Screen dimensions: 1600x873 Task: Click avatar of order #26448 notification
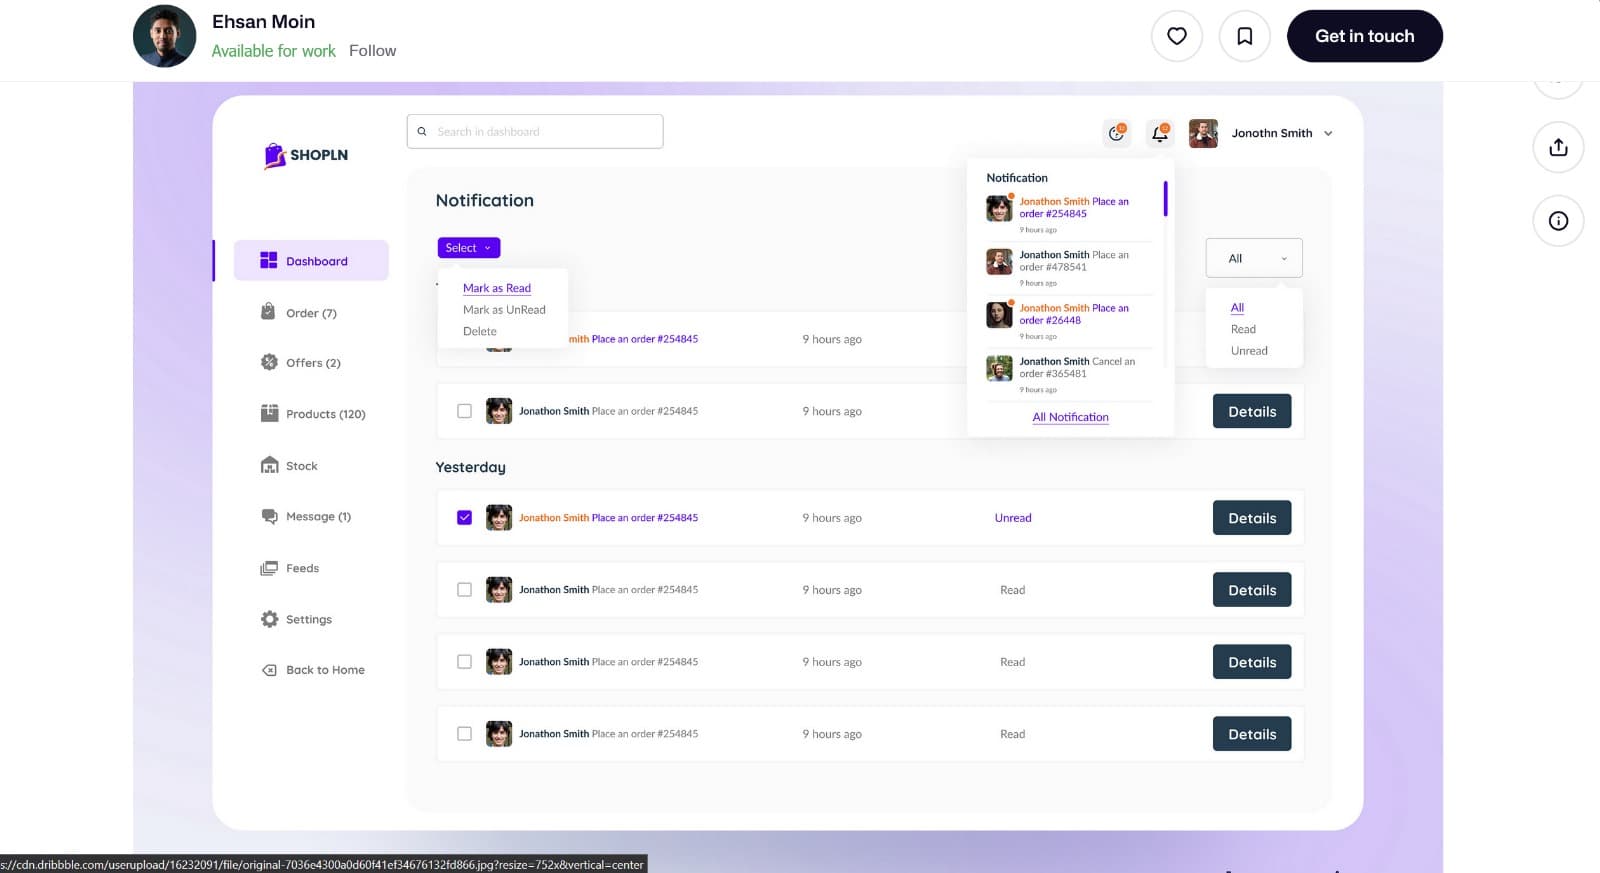pyautogui.click(x=999, y=315)
